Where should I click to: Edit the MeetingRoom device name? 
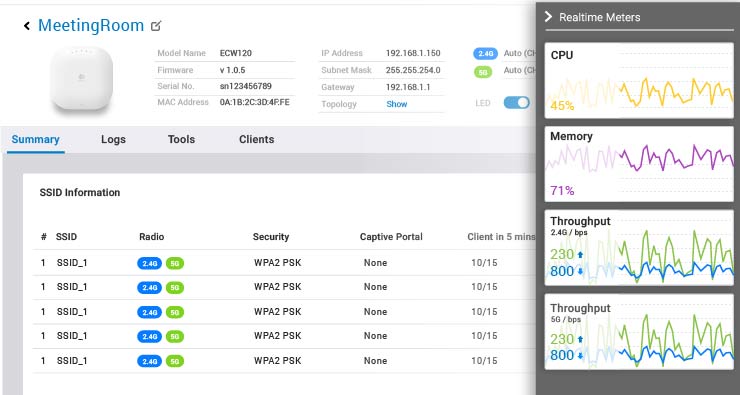click(156, 25)
